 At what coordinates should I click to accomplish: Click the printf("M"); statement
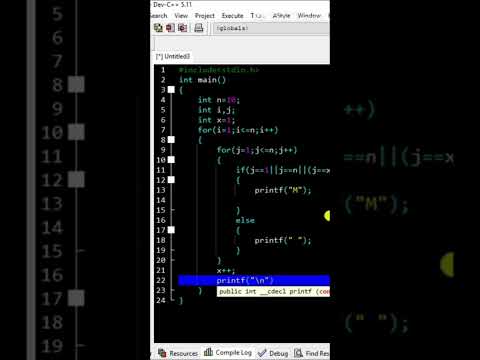(x=283, y=190)
